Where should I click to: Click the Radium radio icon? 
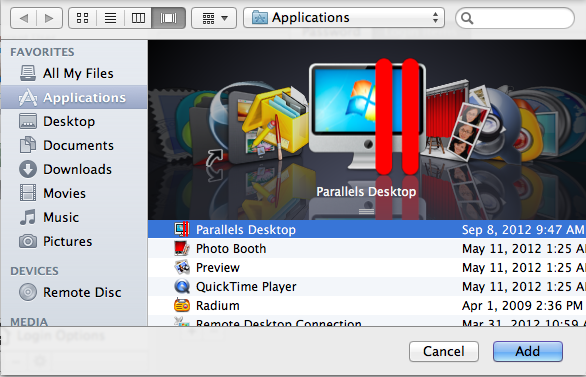point(182,305)
